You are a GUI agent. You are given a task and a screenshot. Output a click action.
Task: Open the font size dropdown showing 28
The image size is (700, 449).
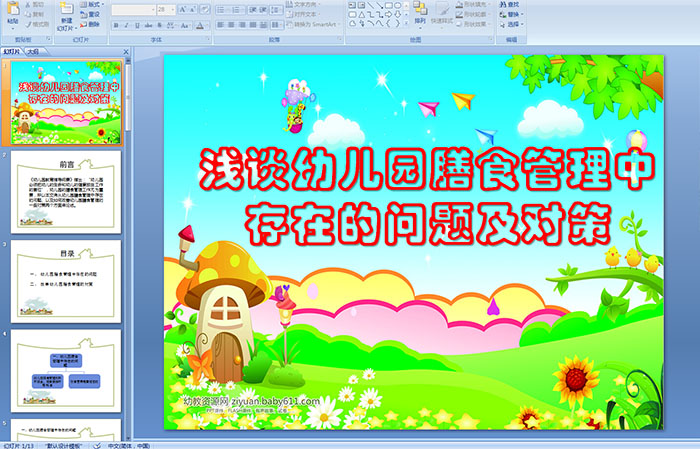tap(166, 10)
